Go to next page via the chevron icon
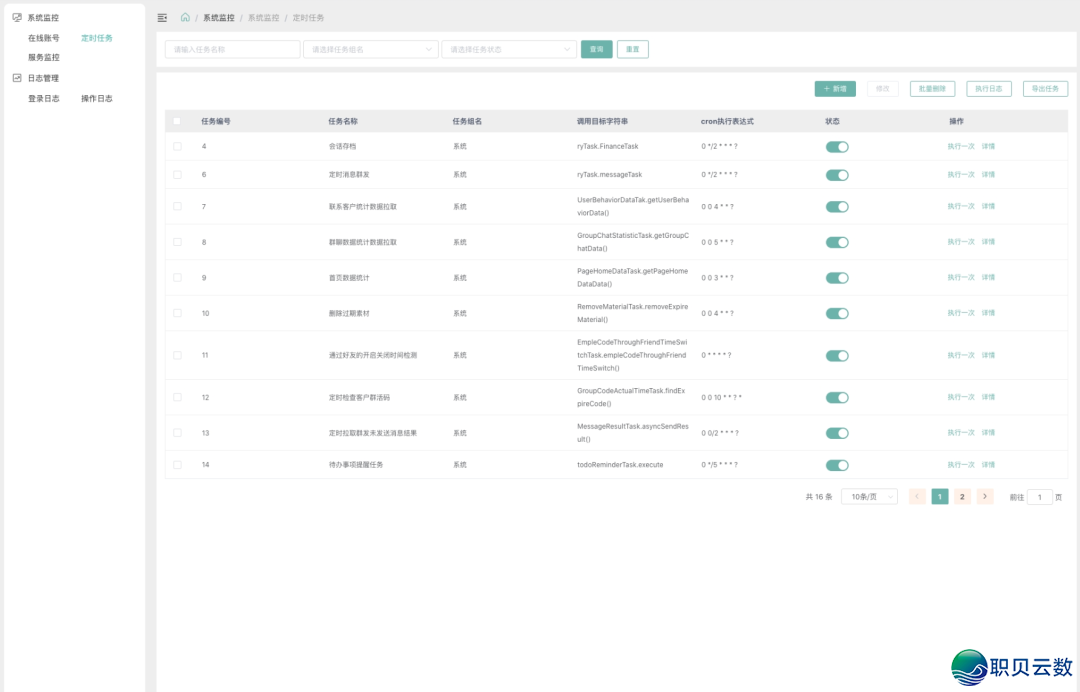 pos(984,496)
